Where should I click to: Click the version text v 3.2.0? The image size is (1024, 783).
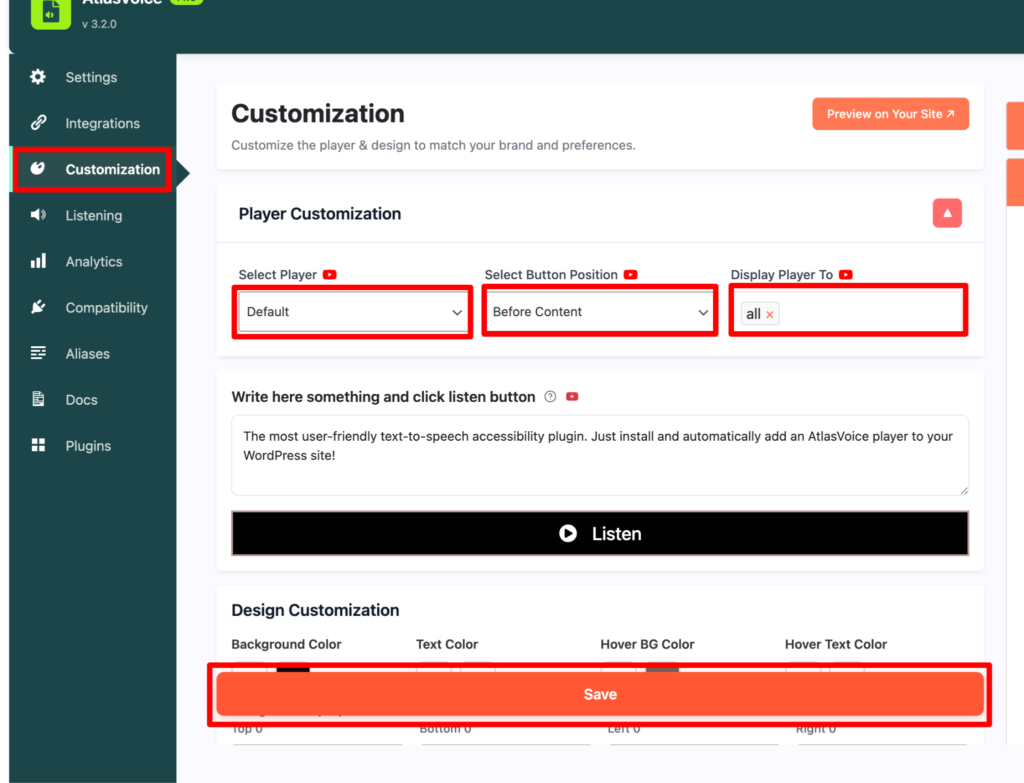99,24
